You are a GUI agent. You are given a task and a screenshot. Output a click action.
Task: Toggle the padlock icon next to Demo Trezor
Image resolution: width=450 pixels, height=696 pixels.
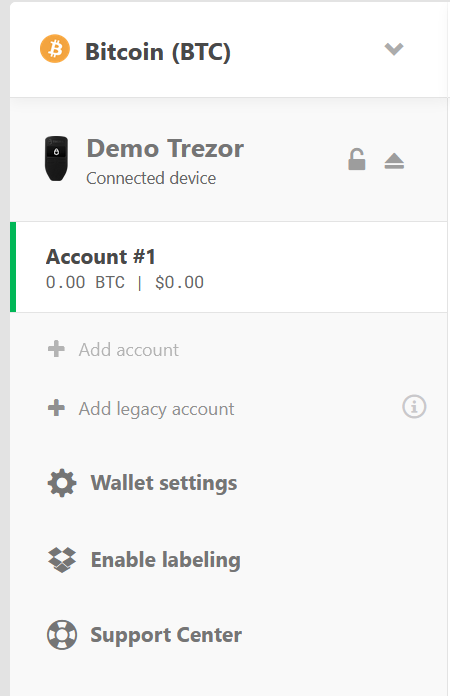click(x=356, y=160)
